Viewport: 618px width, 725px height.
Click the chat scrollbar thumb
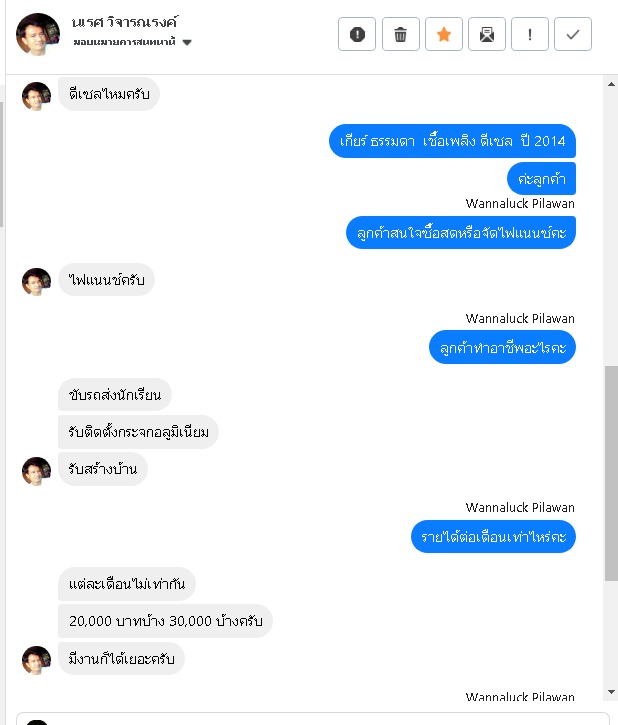(611, 473)
